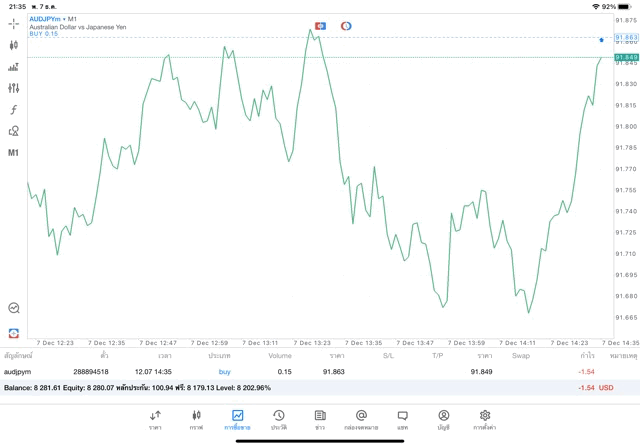Click the red-blue trade panel icon

320,26
